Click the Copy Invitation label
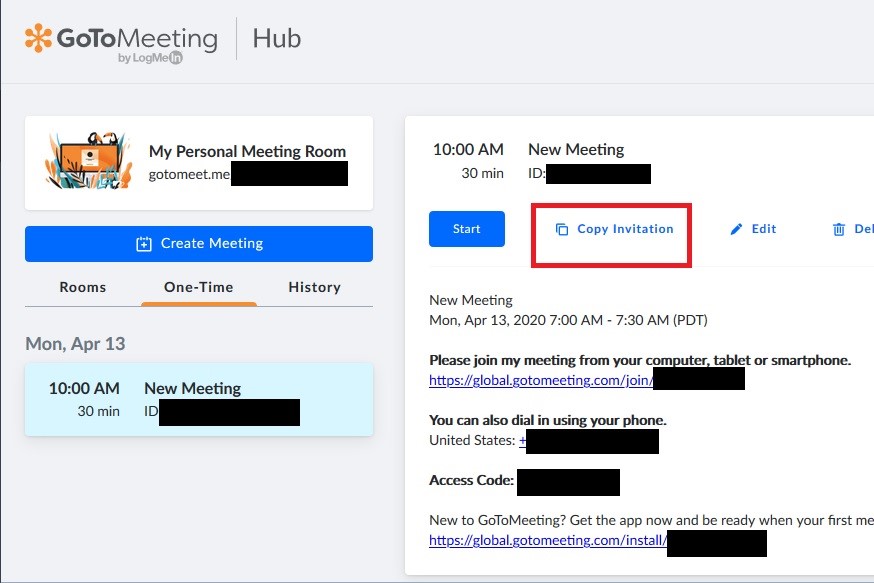This screenshot has height=583, width=874. click(625, 229)
